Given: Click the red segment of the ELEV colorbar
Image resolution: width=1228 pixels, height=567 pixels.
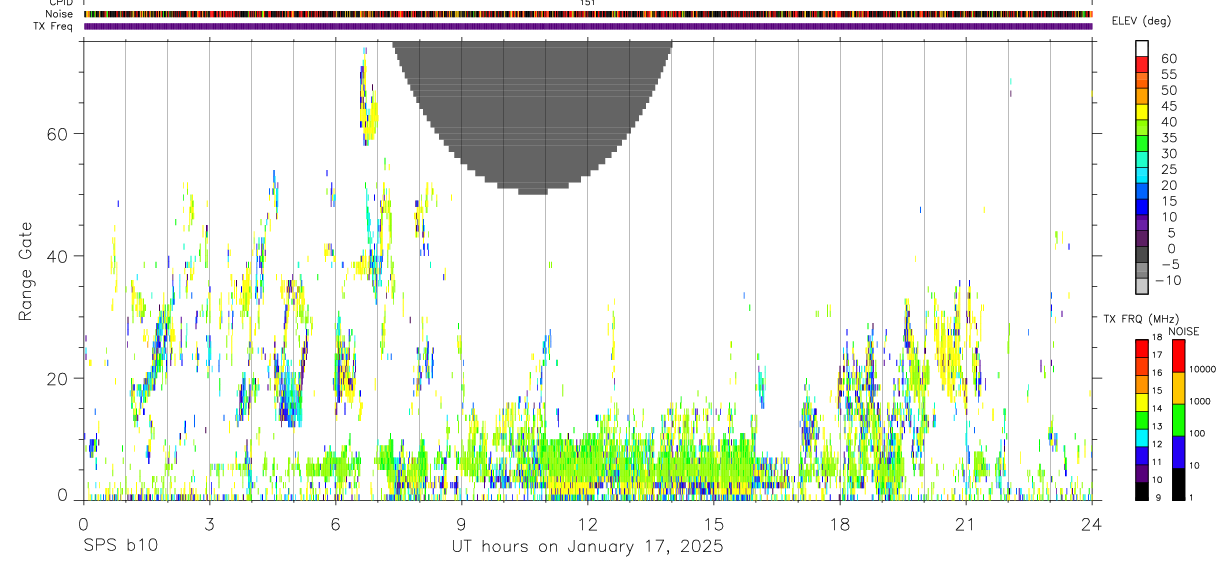Looking at the screenshot, I should click(1142, 65).
